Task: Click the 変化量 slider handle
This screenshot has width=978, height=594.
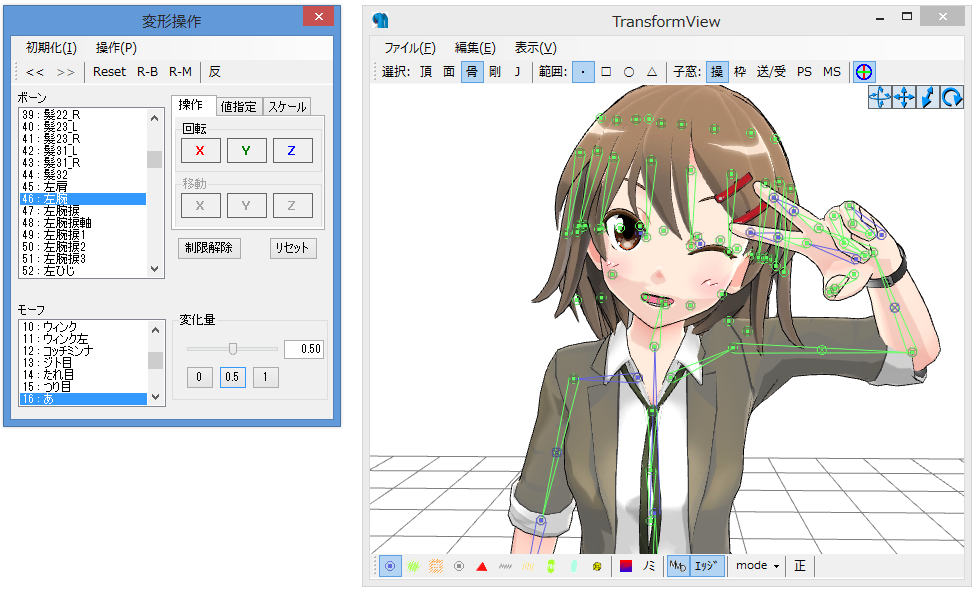Action: point(233,348)
